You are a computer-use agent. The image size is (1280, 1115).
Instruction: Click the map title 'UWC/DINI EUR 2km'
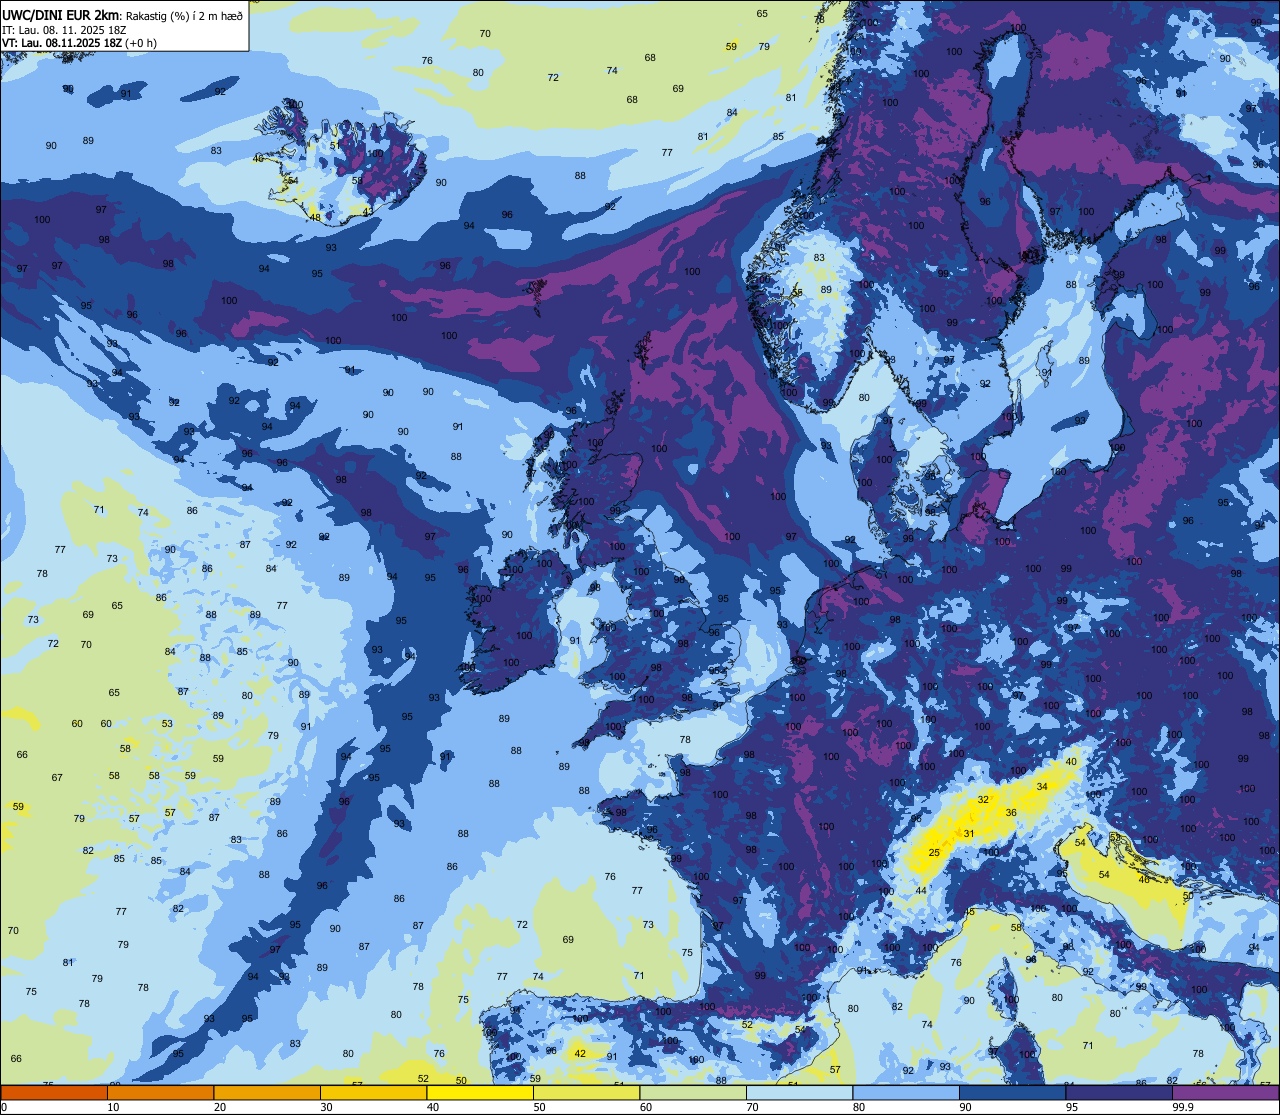coord(61,14)
